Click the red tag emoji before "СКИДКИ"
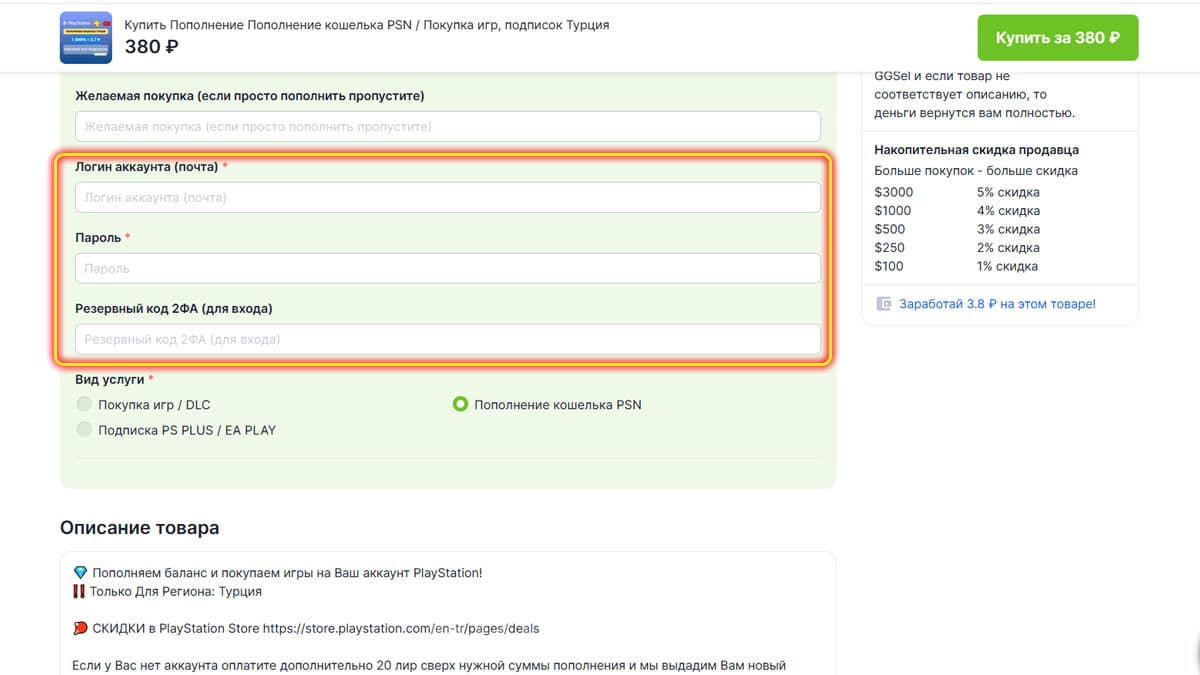The height and width of the screenshot is (675, 1200). 81,629
